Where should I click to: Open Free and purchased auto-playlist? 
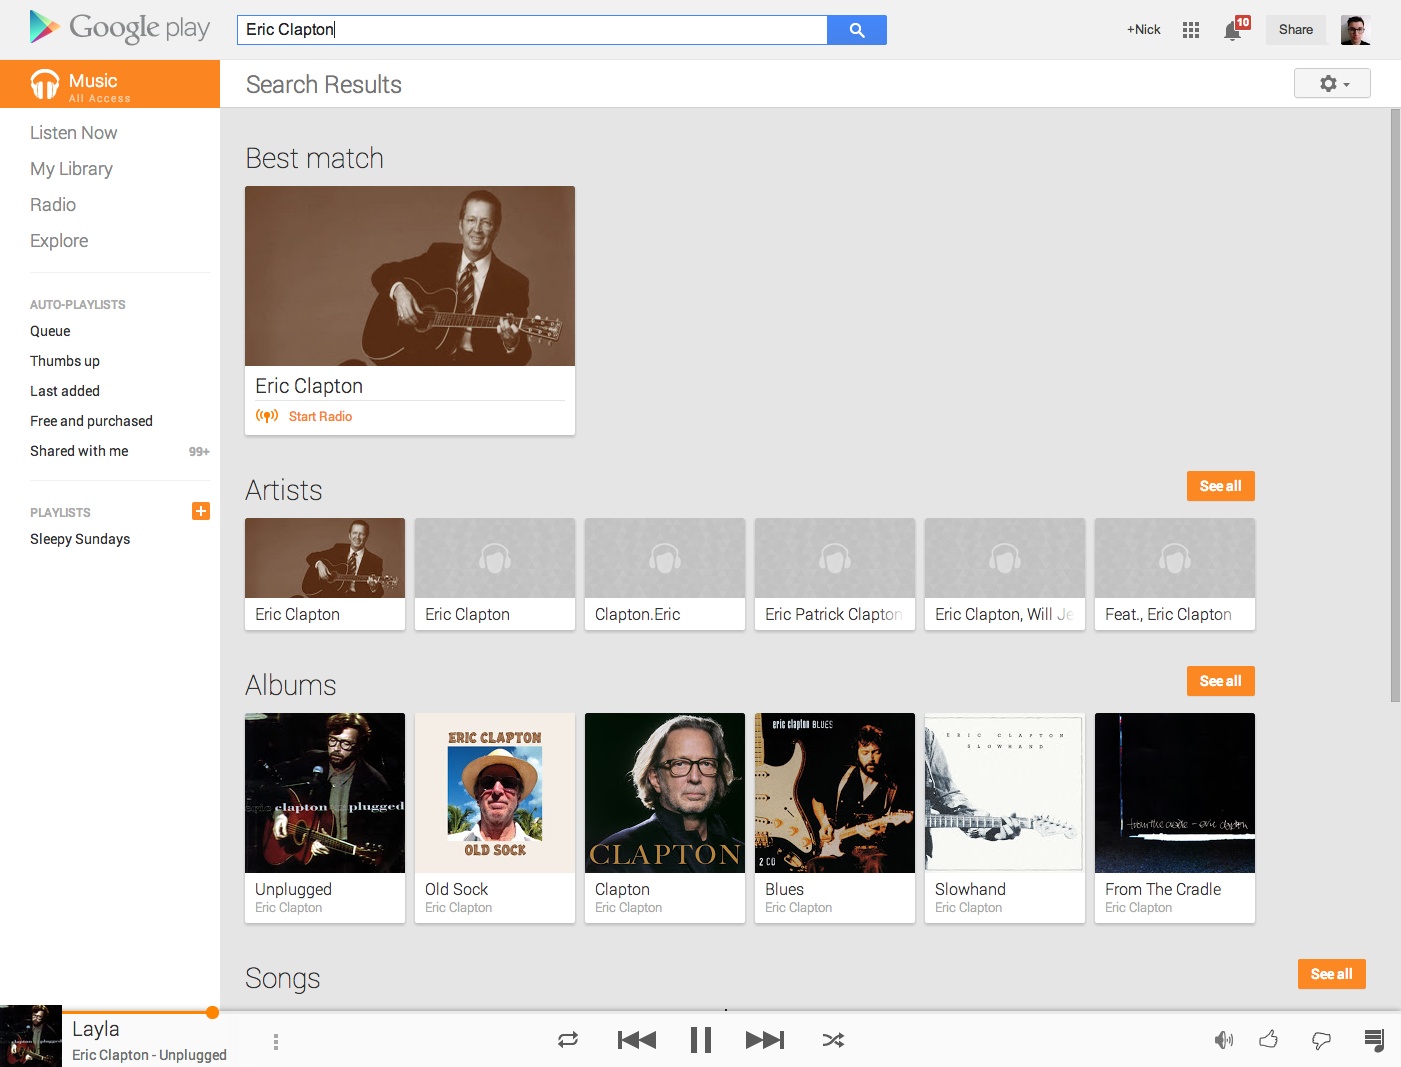pos(91,421)
